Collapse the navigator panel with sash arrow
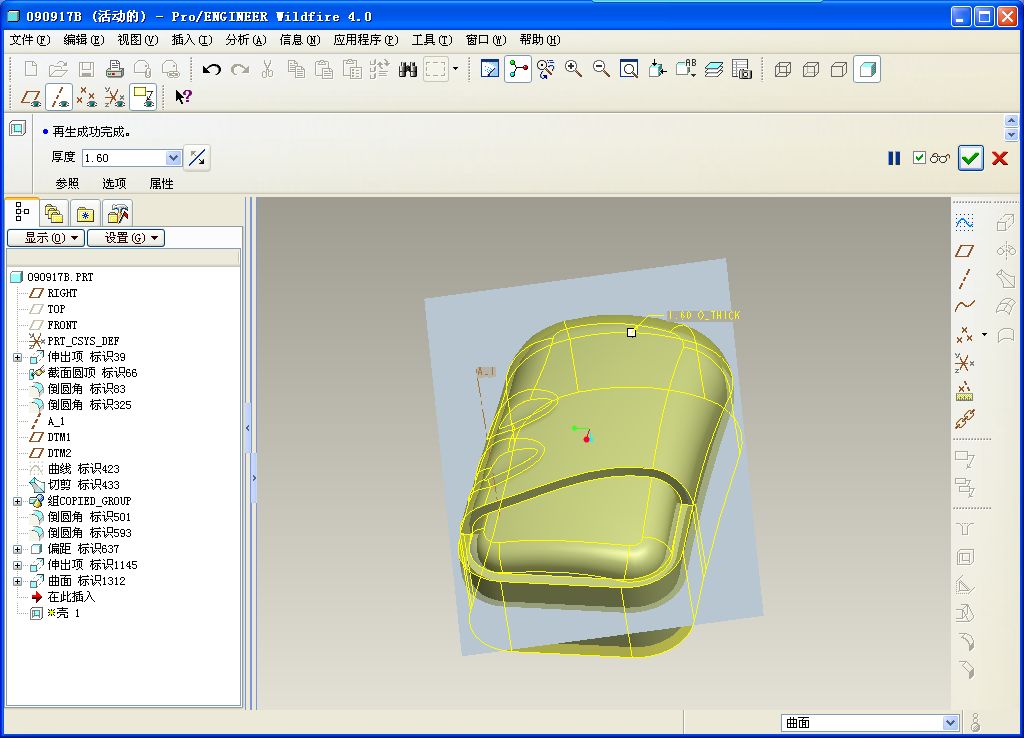Viewport: 1024px width, 738px height. (x=248, y=428)
